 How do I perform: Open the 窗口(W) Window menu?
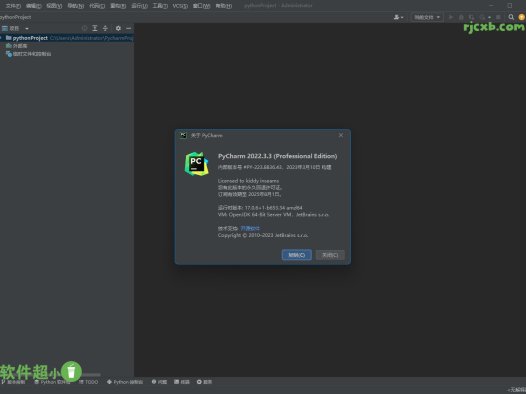(x=201, y=6)
